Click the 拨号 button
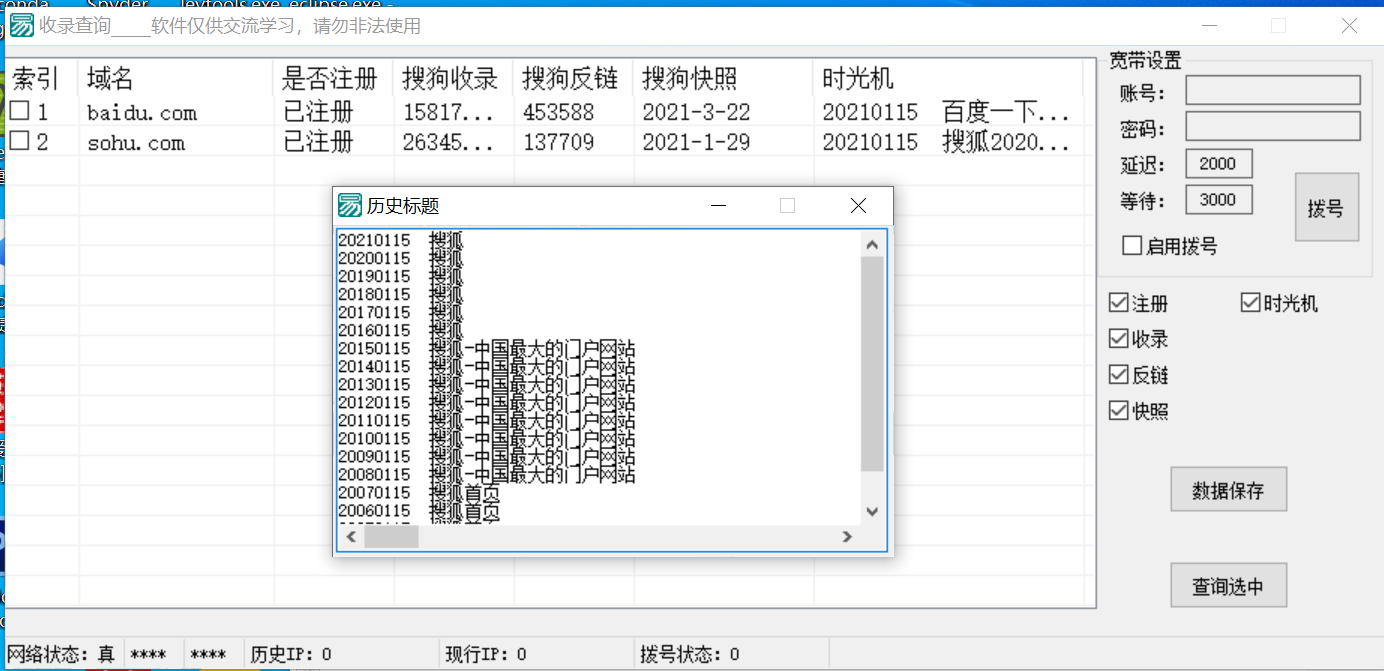Screen dimensions: 1384x671 tap(1326, 207)
